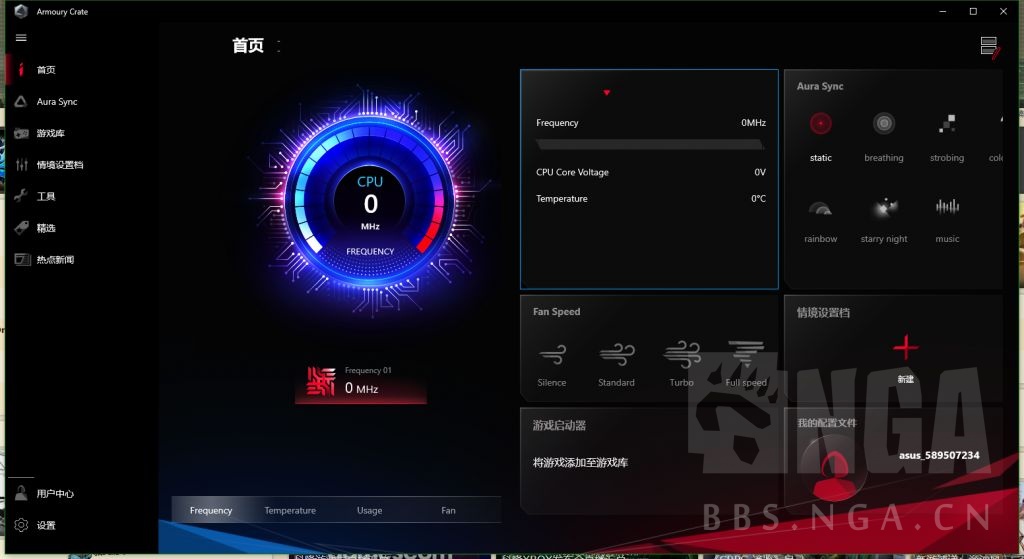Screen dimensions: 1024x559
Task: Click the Frequency progress bar
Action: pyautogui.click(x=650, y=144)
